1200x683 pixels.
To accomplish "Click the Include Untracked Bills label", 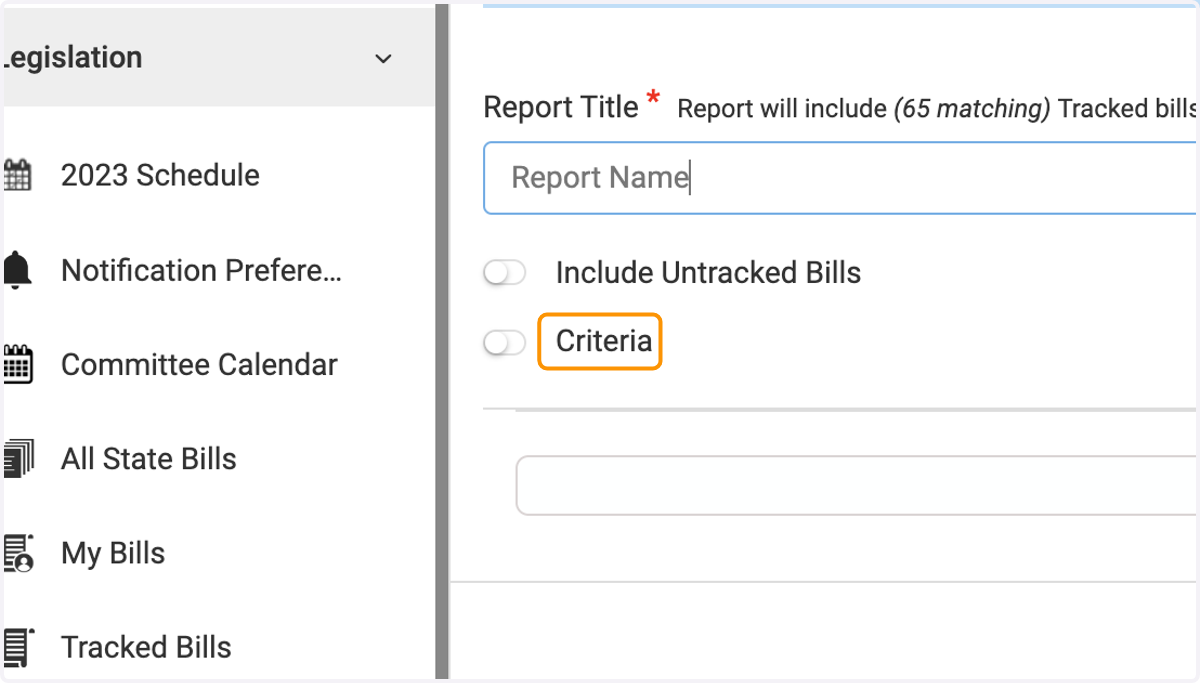I will coord(708,272).
